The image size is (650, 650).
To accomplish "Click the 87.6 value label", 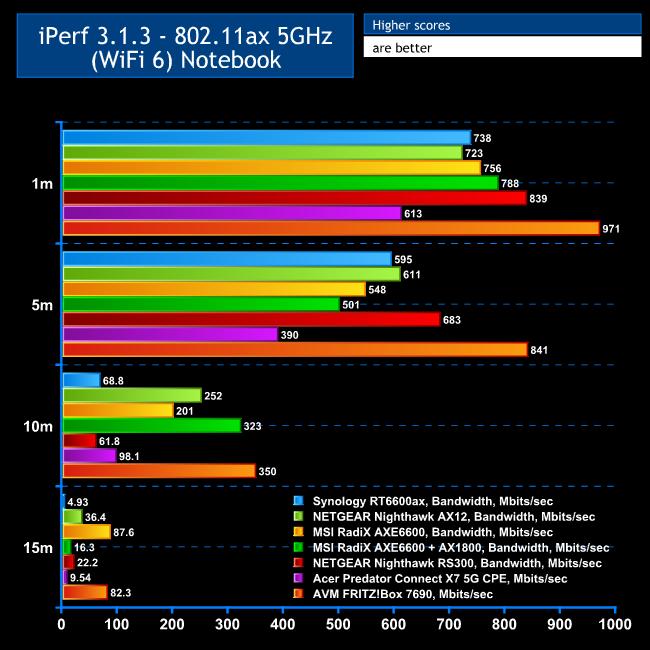I will point(123,532).
